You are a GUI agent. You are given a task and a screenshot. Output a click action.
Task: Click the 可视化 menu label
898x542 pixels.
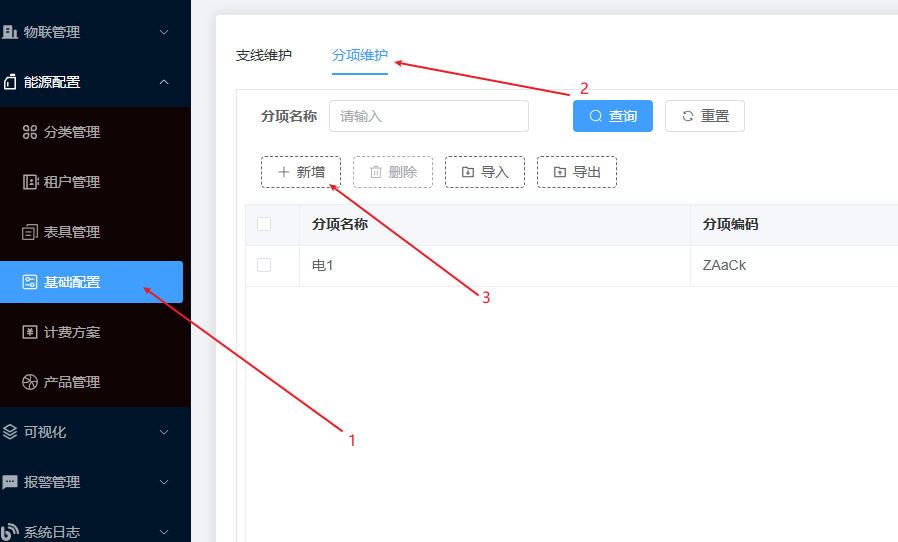(x=45, y=432)
